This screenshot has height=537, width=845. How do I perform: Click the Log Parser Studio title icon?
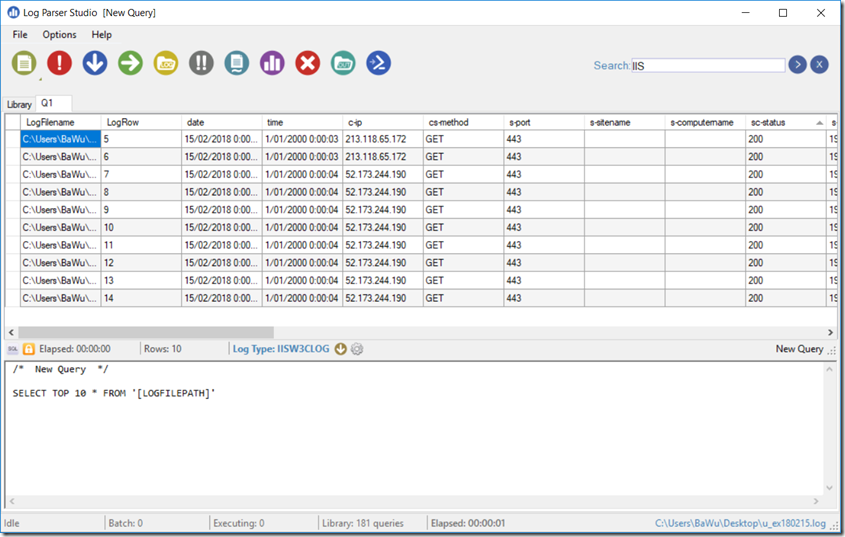(13, 12)
